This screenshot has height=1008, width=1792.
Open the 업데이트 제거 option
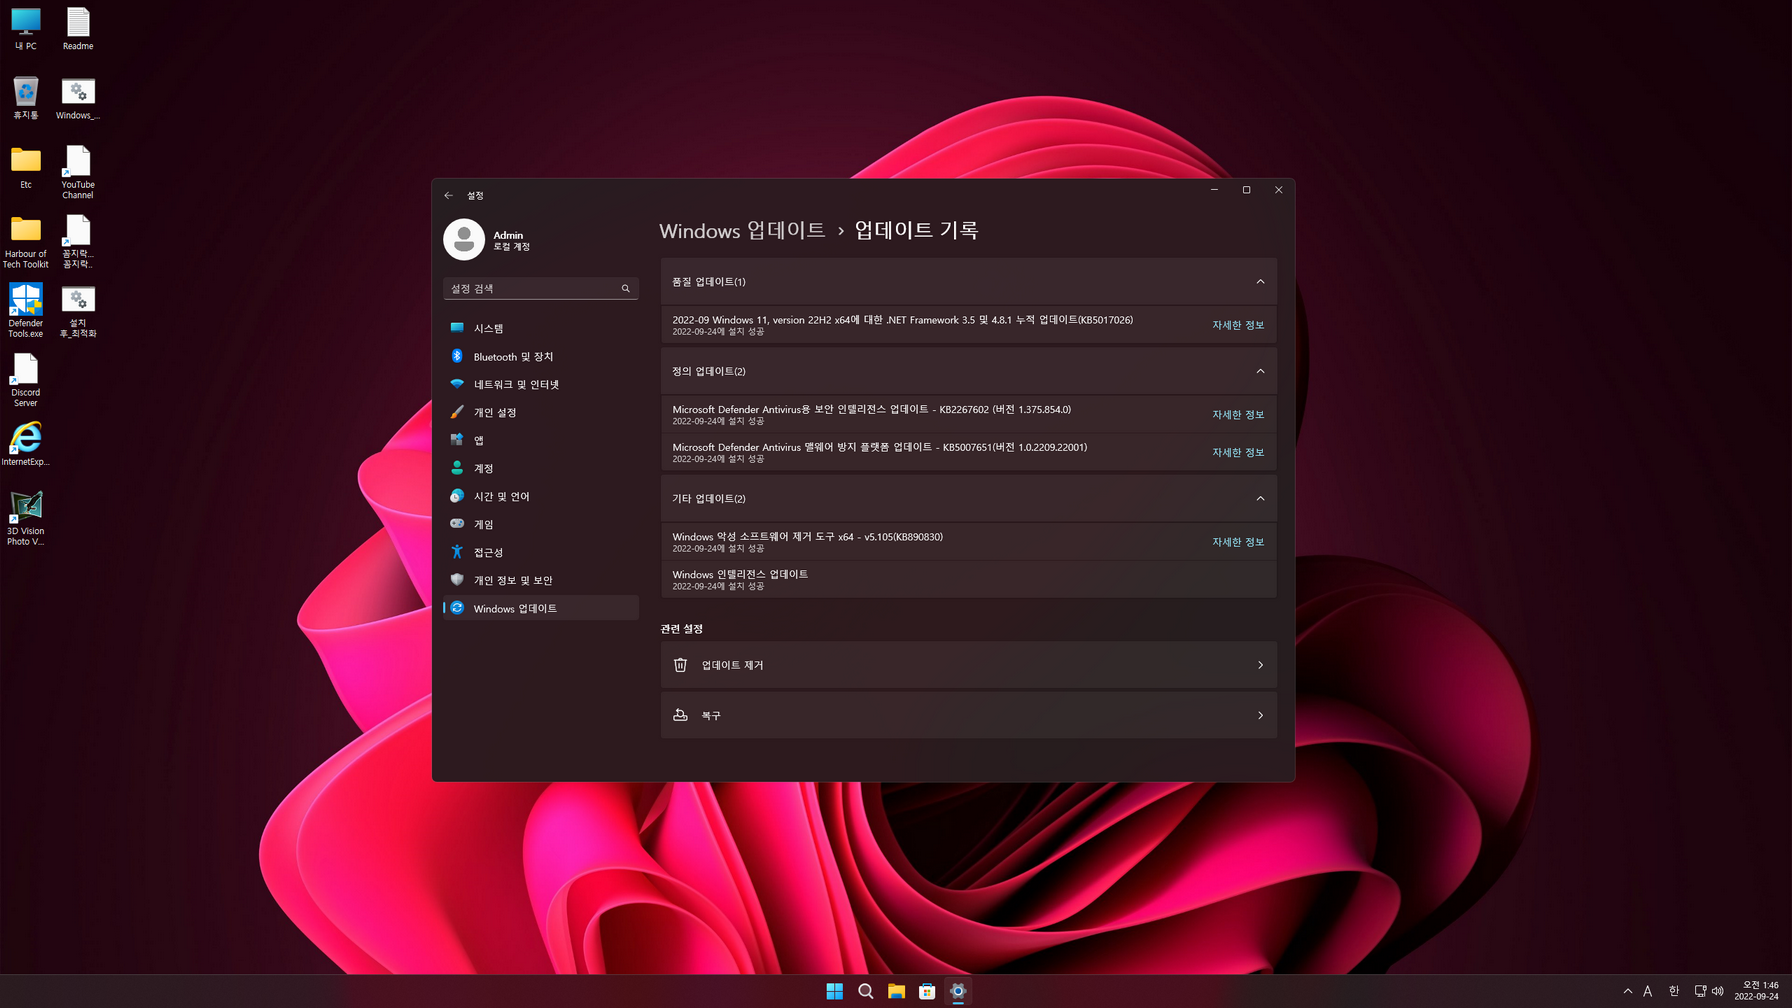[968, 665]
